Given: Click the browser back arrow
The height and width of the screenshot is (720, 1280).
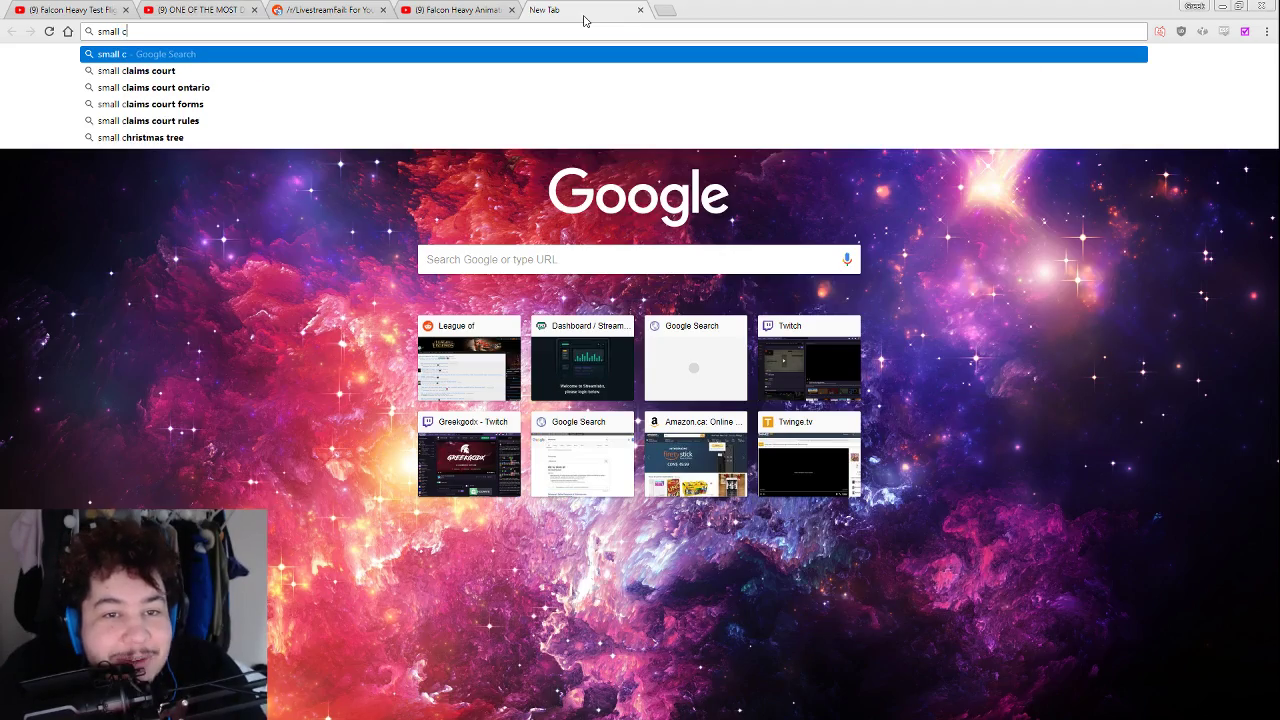Looking at the screenshot, I should click(12, 31).
